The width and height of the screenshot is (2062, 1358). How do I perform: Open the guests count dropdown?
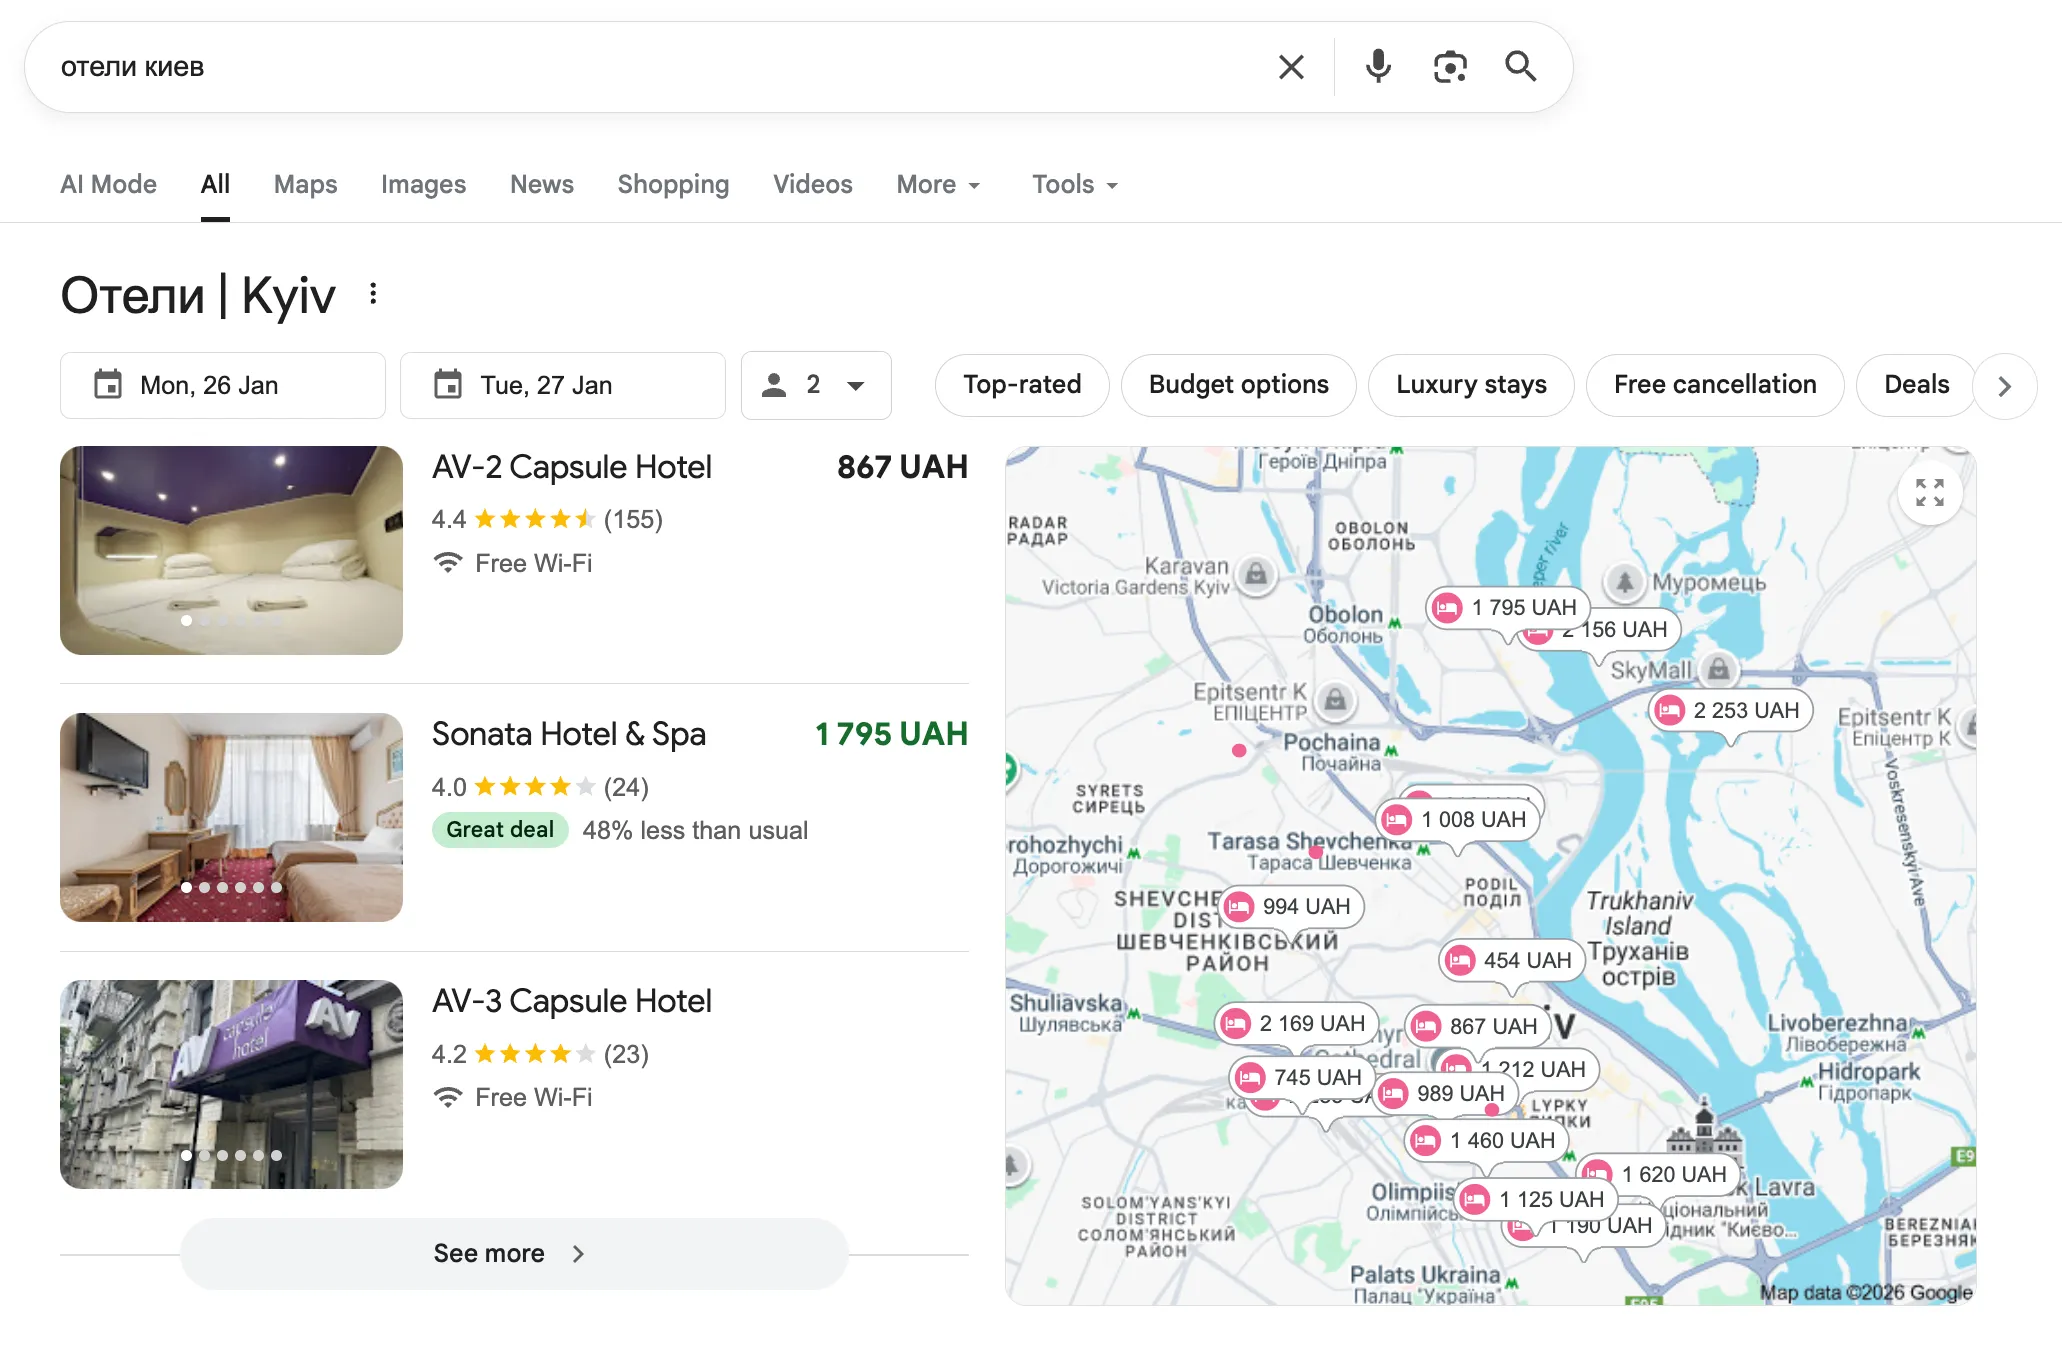(815, 385)
